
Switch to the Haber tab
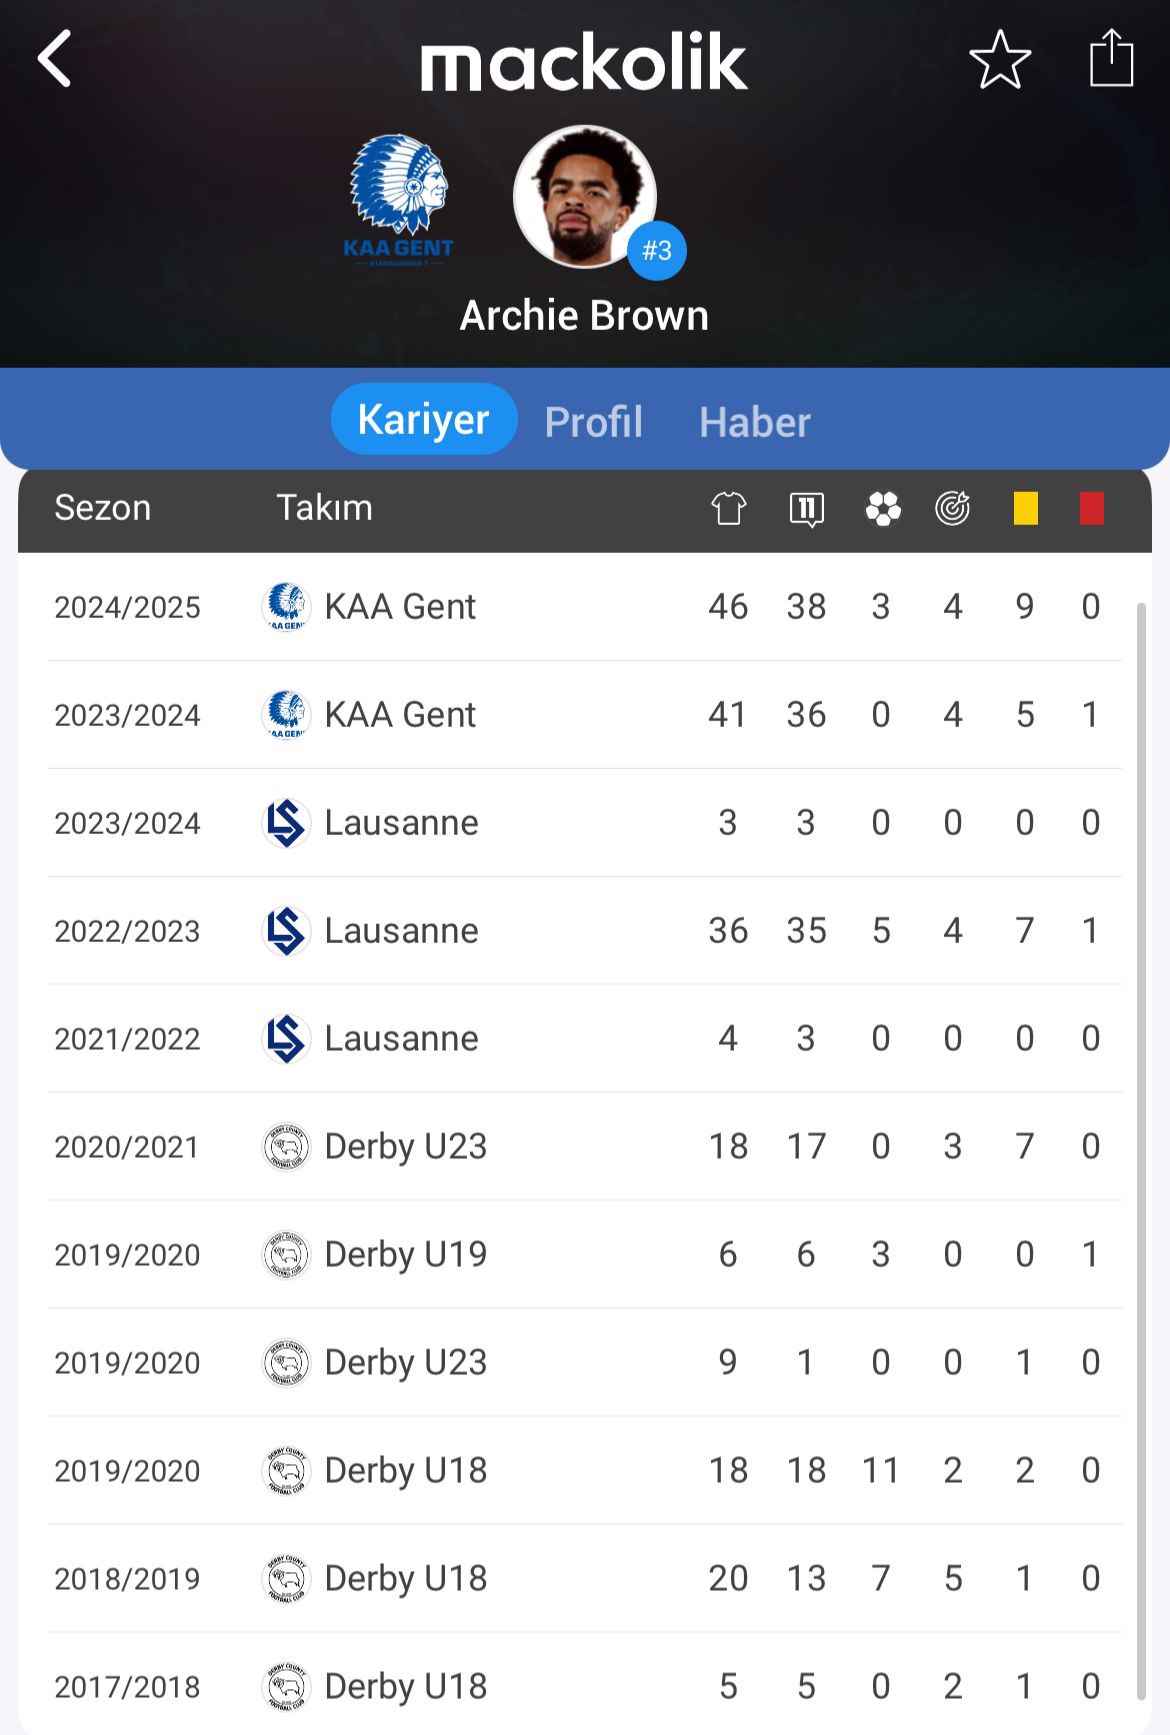pos(755,422)
